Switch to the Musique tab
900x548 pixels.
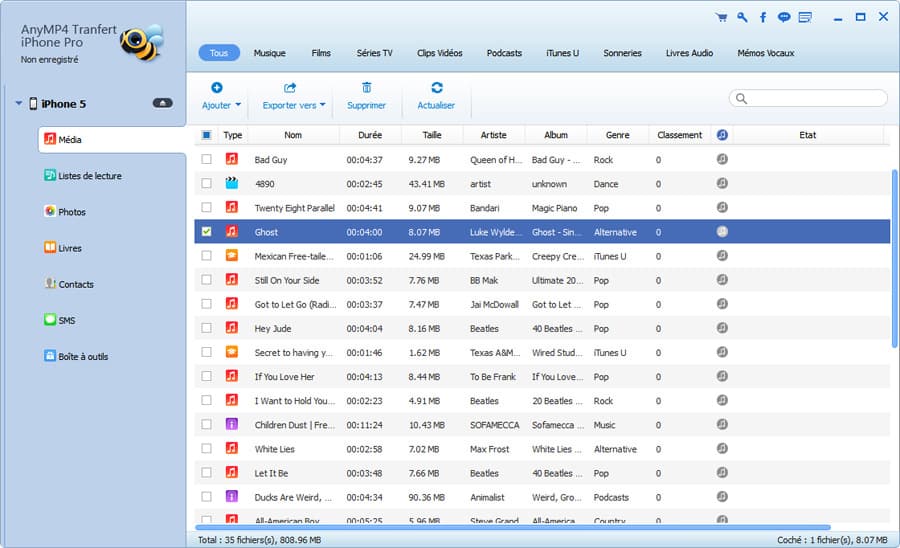pyautogui.click(x=269, y=53)
